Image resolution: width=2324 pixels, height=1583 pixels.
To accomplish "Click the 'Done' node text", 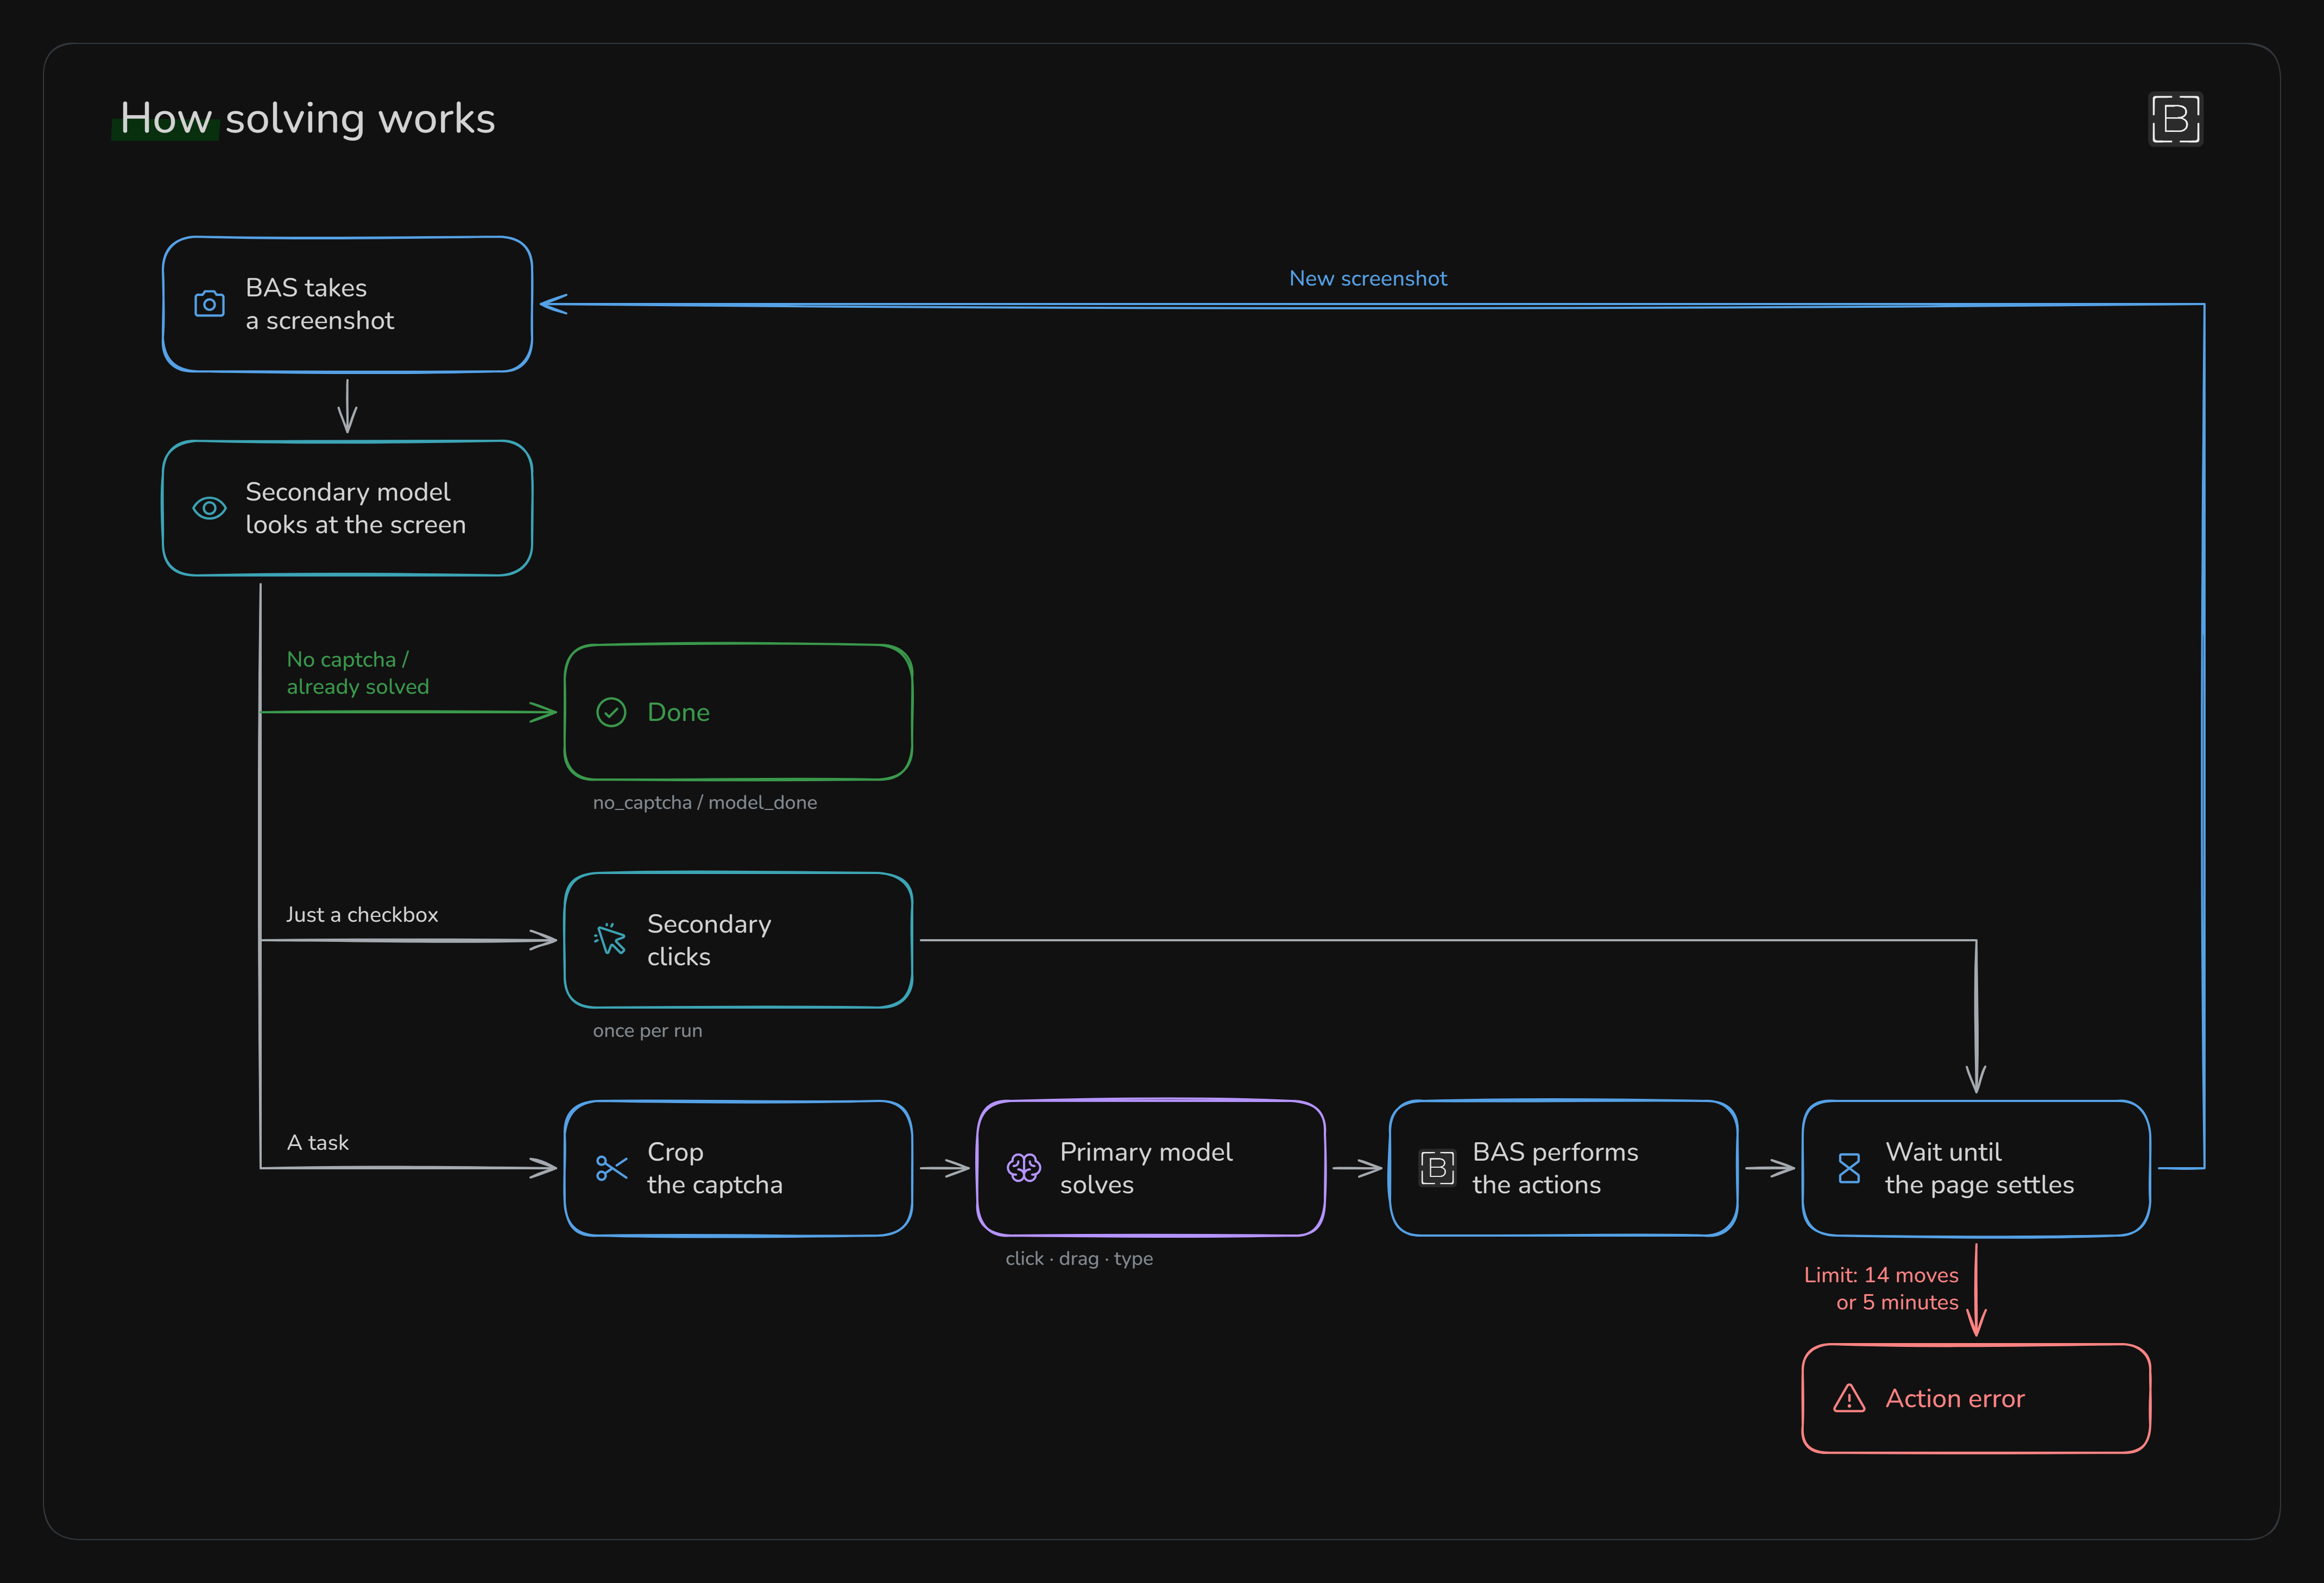I will point(679,712).
